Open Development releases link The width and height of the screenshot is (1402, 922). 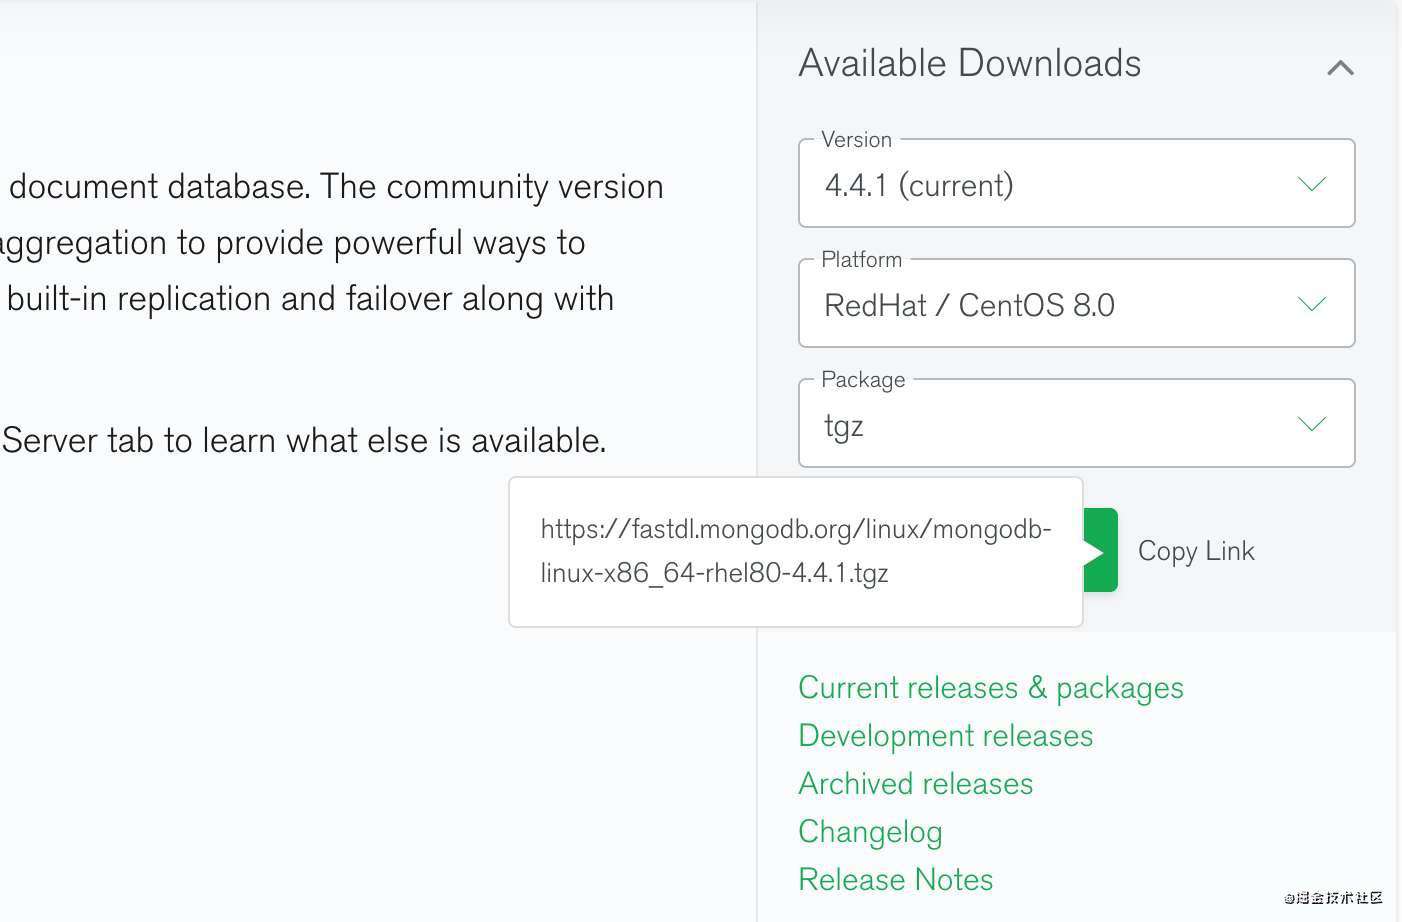pyautogui.click(x=946, y=736)
